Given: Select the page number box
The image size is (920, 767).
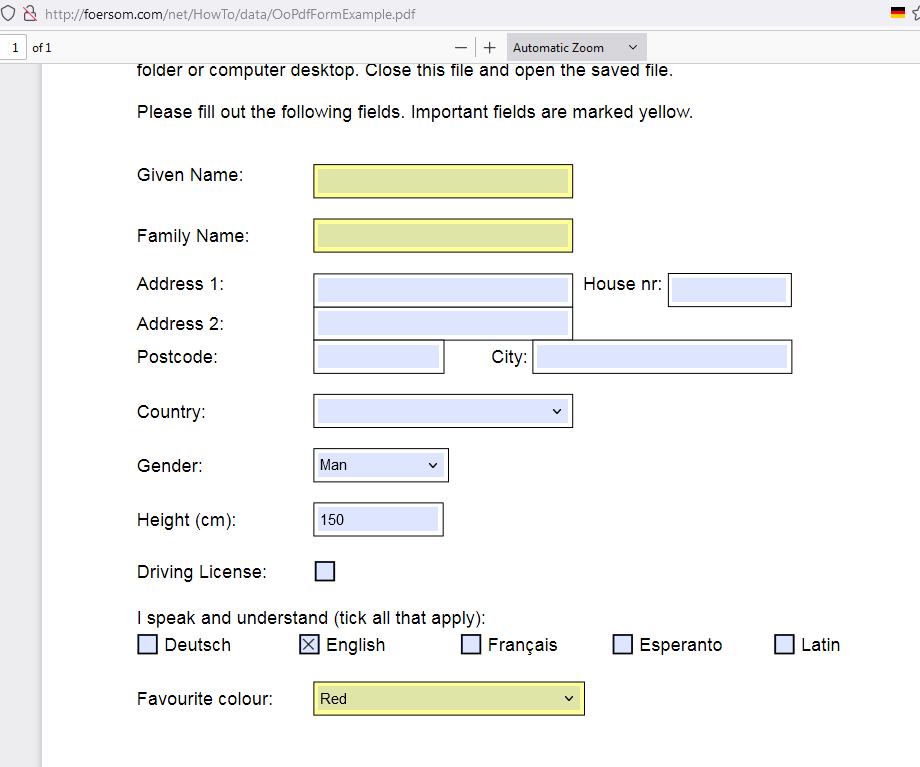Looking at the screenshot, I should click(14, 47).
